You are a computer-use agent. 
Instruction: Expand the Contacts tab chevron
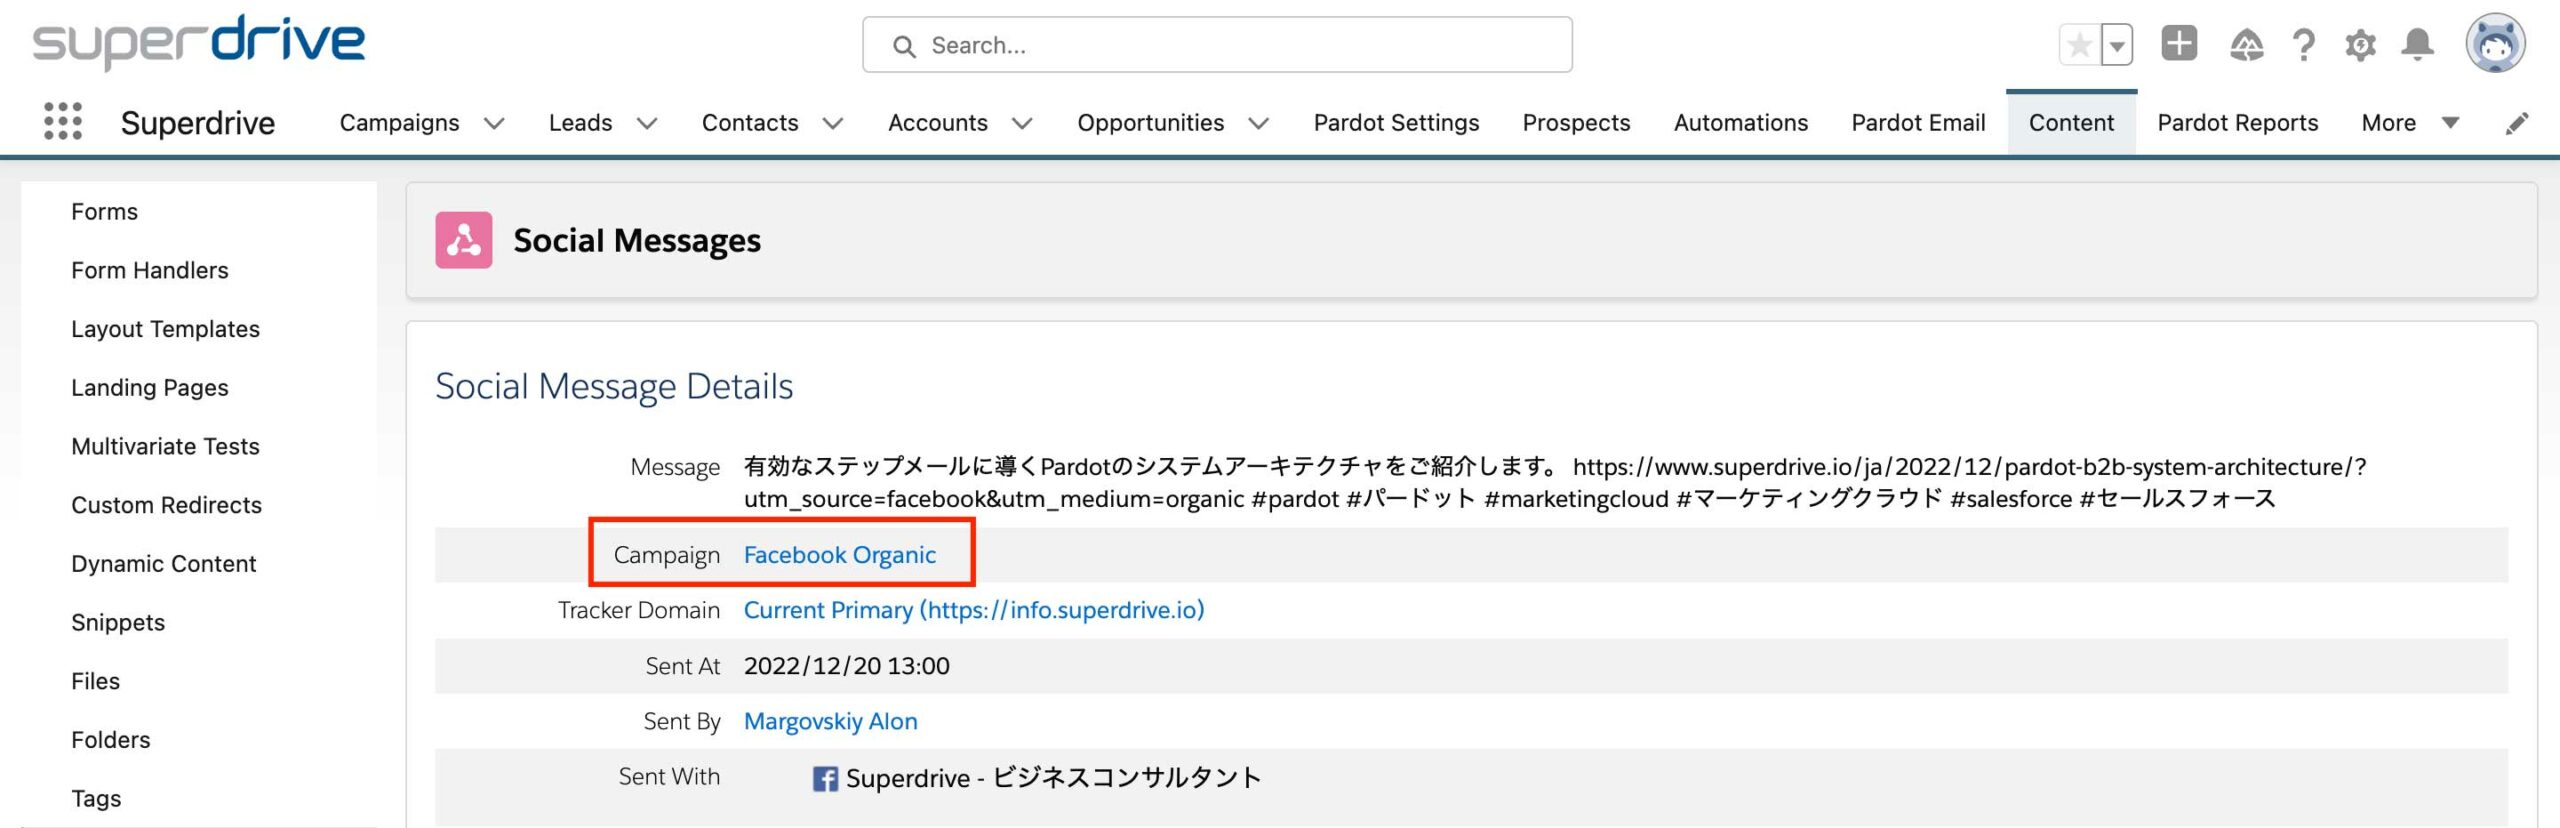[833, 123]
